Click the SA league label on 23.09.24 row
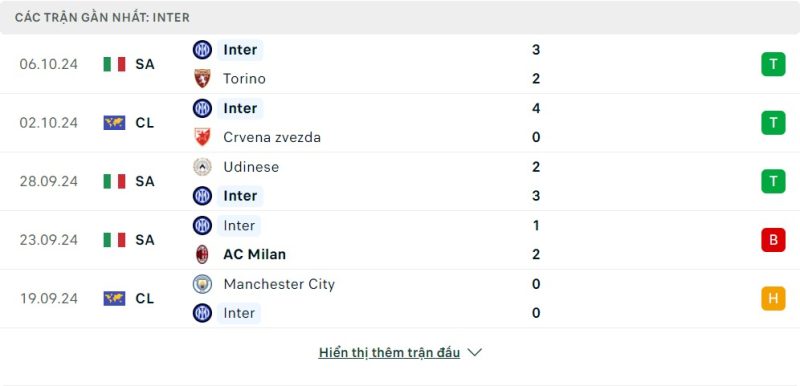800x386 pixels. [x=145, y=240]
